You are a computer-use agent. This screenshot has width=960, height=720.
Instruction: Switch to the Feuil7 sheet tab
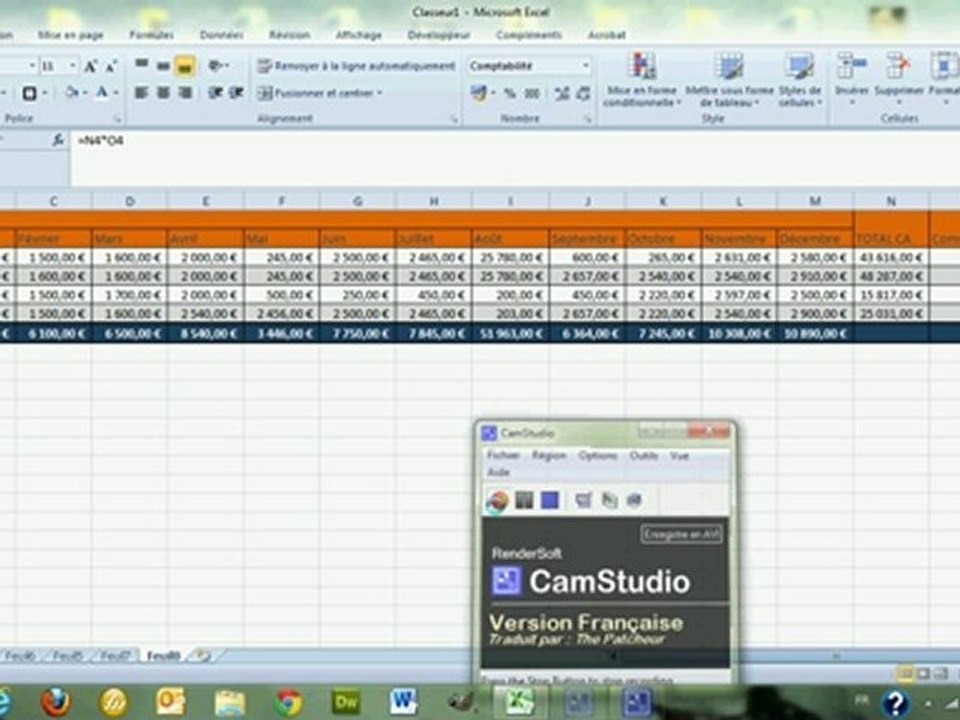115,656
